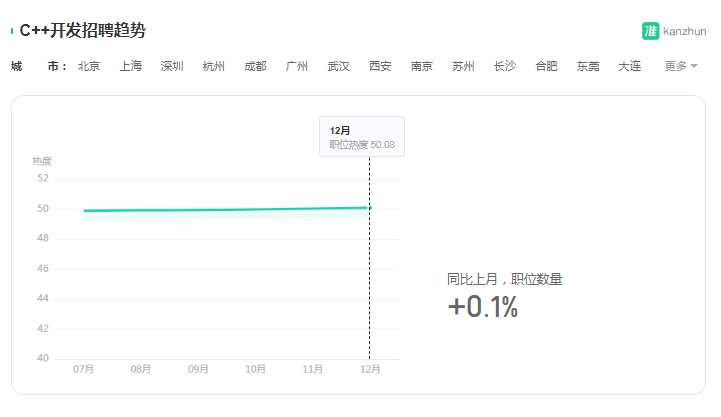This screenshot has height=417, width=721.
Task: Choose 杭州 from city list
Action: click(213, 66)
